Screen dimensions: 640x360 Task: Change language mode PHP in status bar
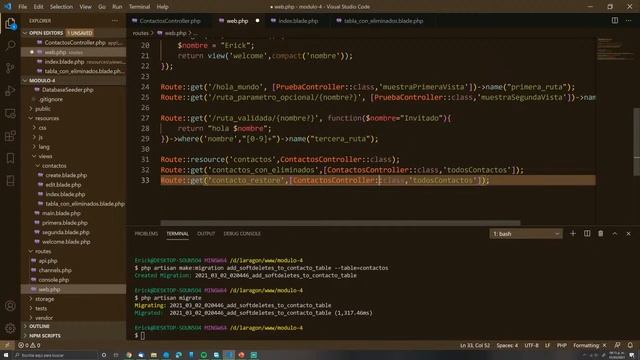coord(562,345)
